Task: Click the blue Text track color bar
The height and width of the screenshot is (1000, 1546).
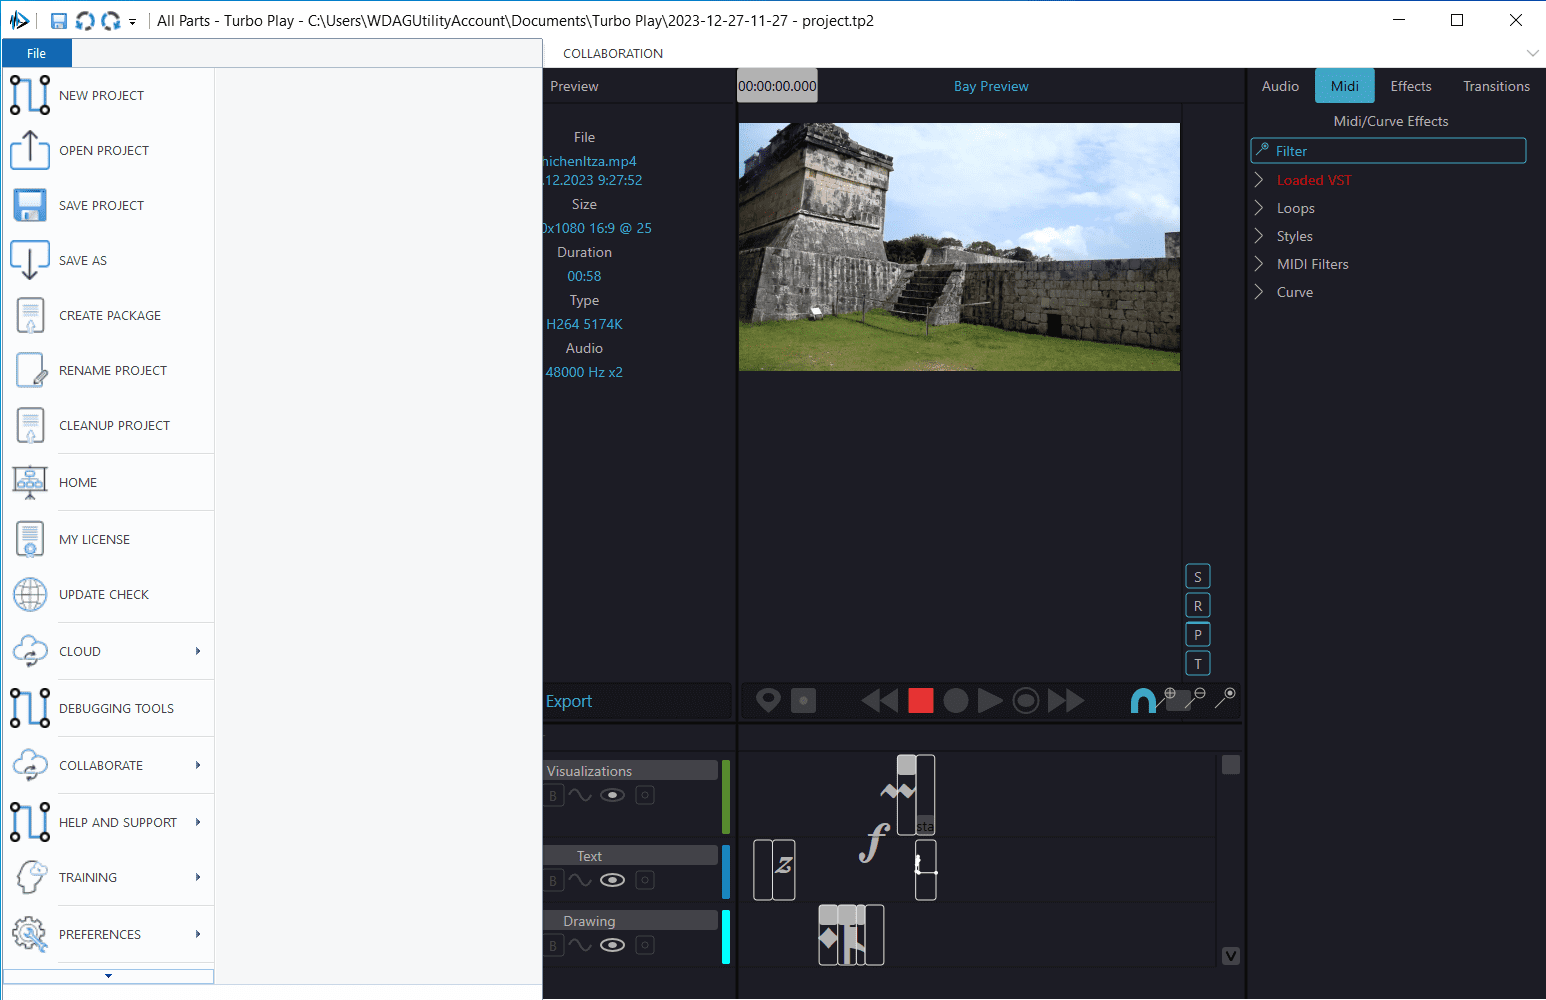Action: [726, 872]
